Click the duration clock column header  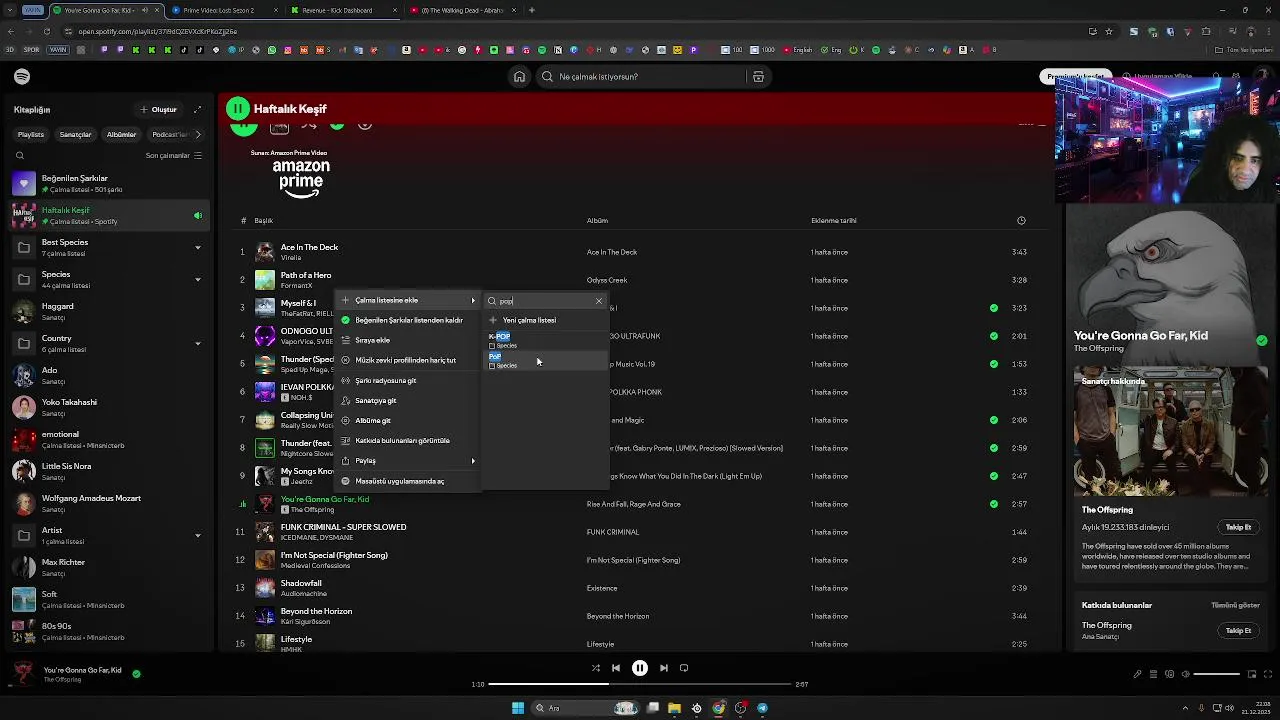[x=1021, y=220]
